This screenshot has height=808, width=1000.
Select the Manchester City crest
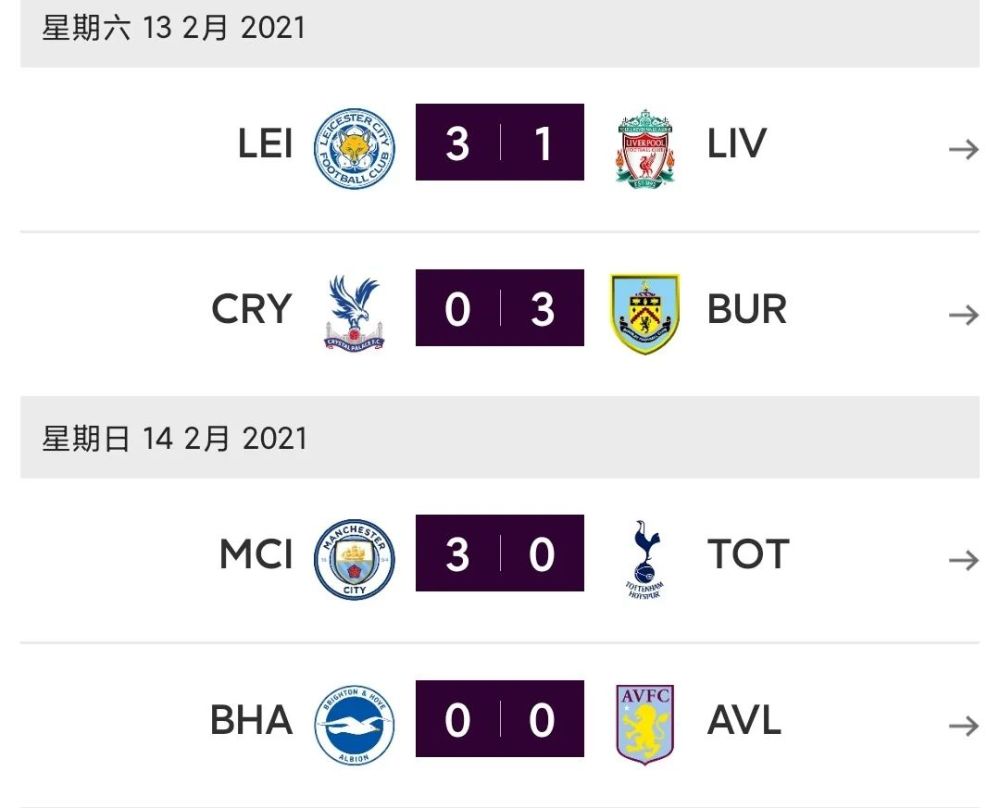(355, 559)
